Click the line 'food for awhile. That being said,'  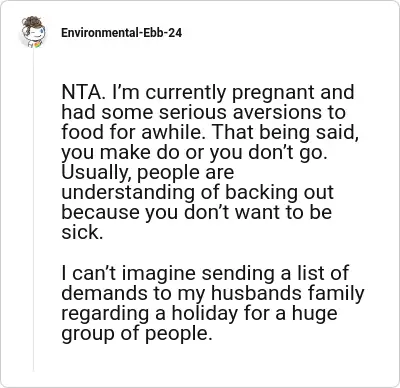point(210,132)
